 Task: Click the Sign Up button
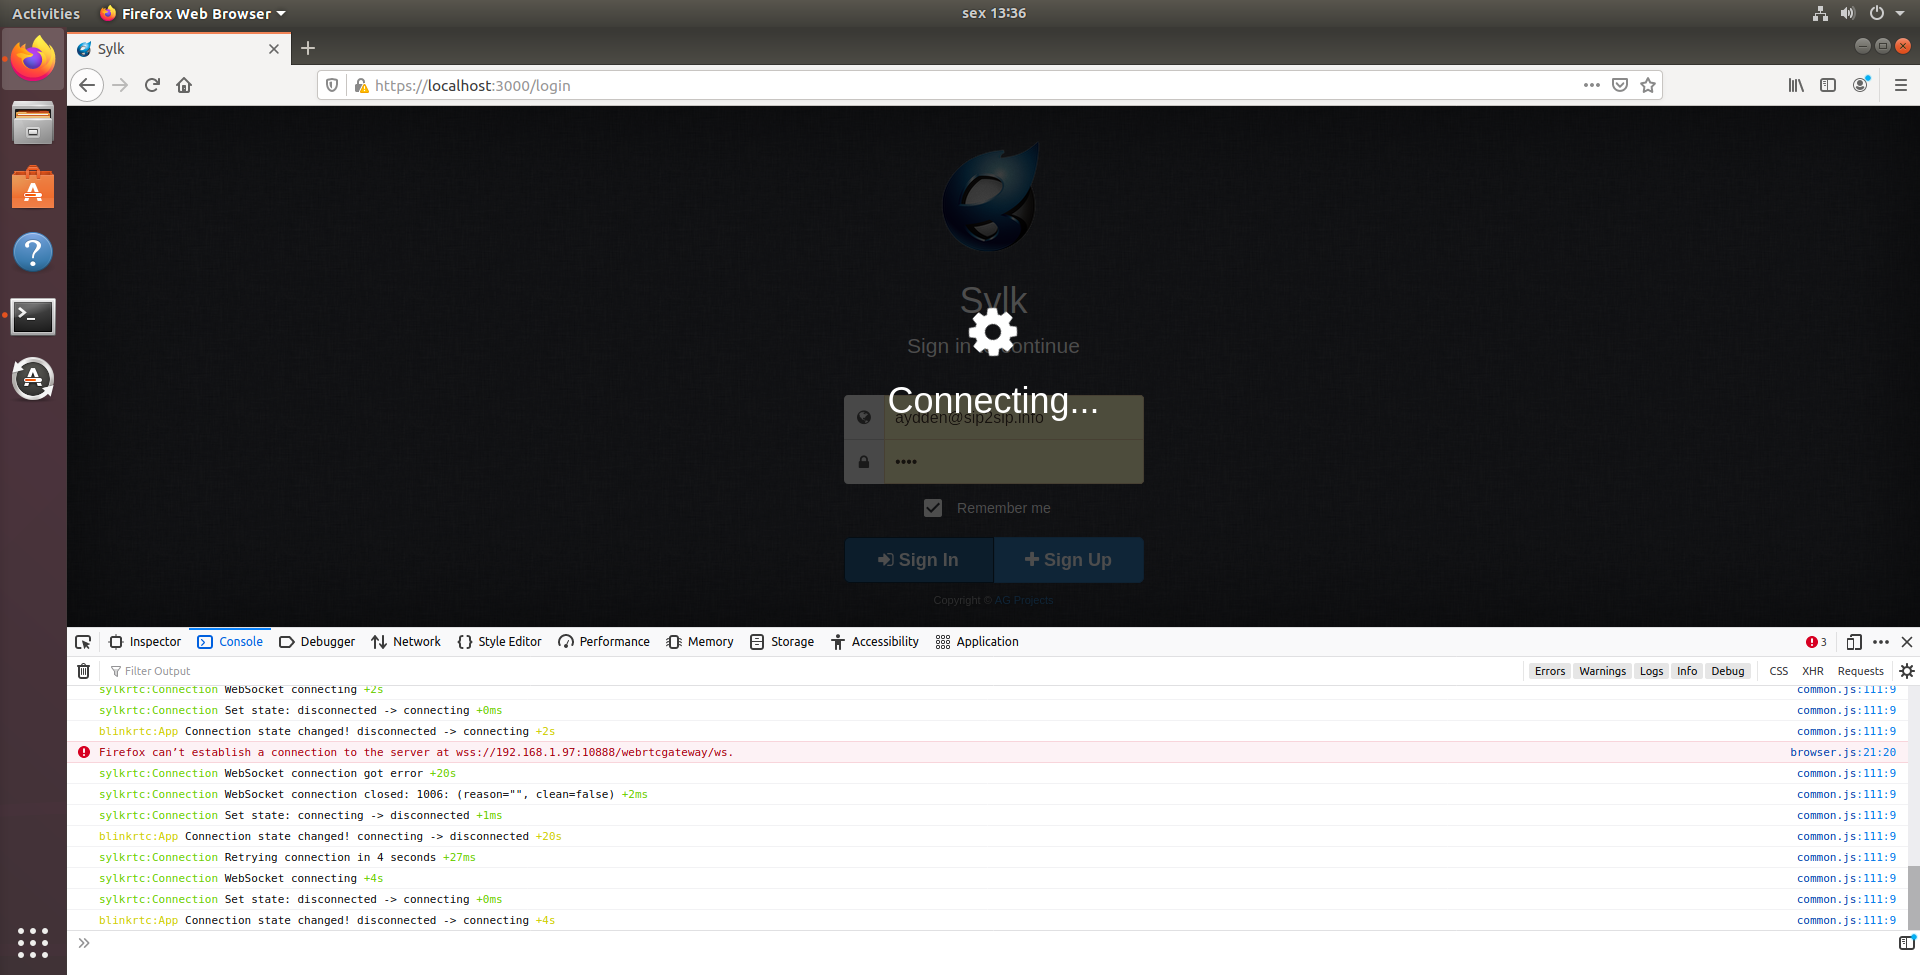tap(1069, 560)
